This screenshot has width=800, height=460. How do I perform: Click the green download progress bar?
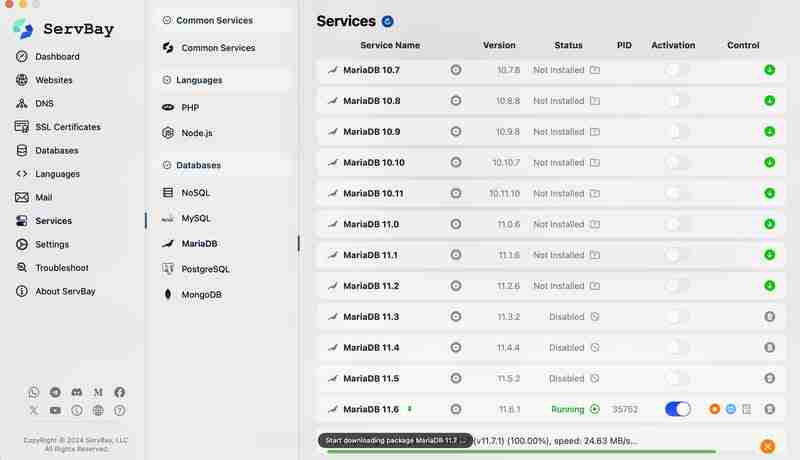(520, 452)
